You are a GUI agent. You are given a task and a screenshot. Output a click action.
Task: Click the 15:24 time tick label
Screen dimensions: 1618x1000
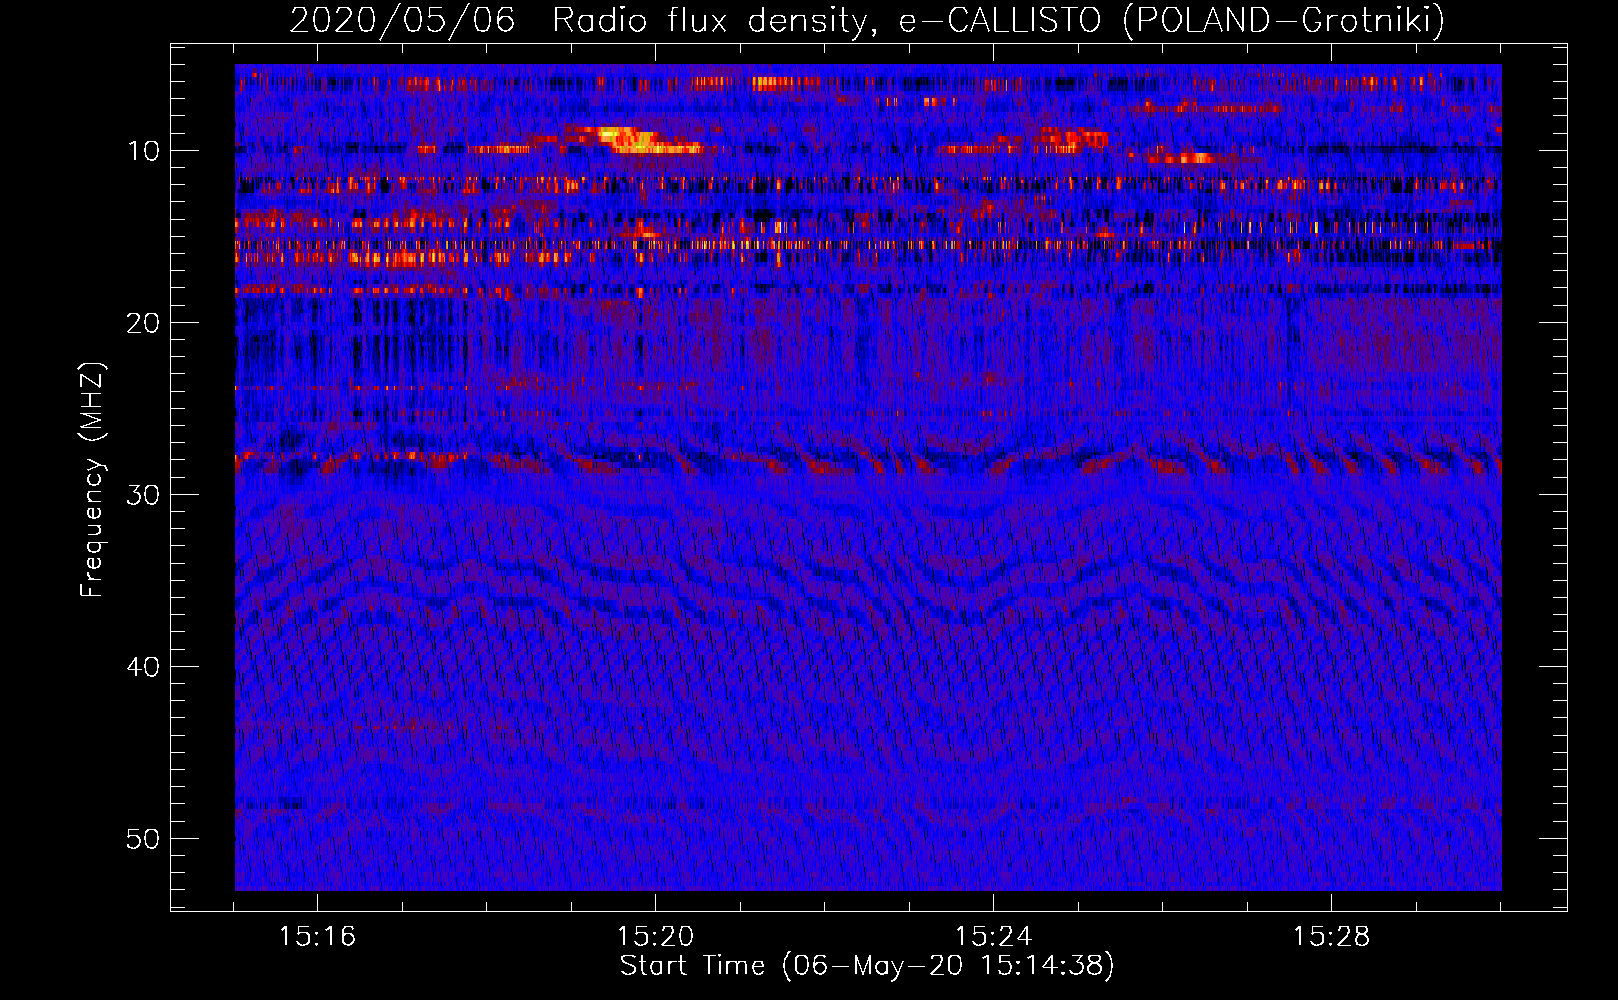click(x=993, y=937)
